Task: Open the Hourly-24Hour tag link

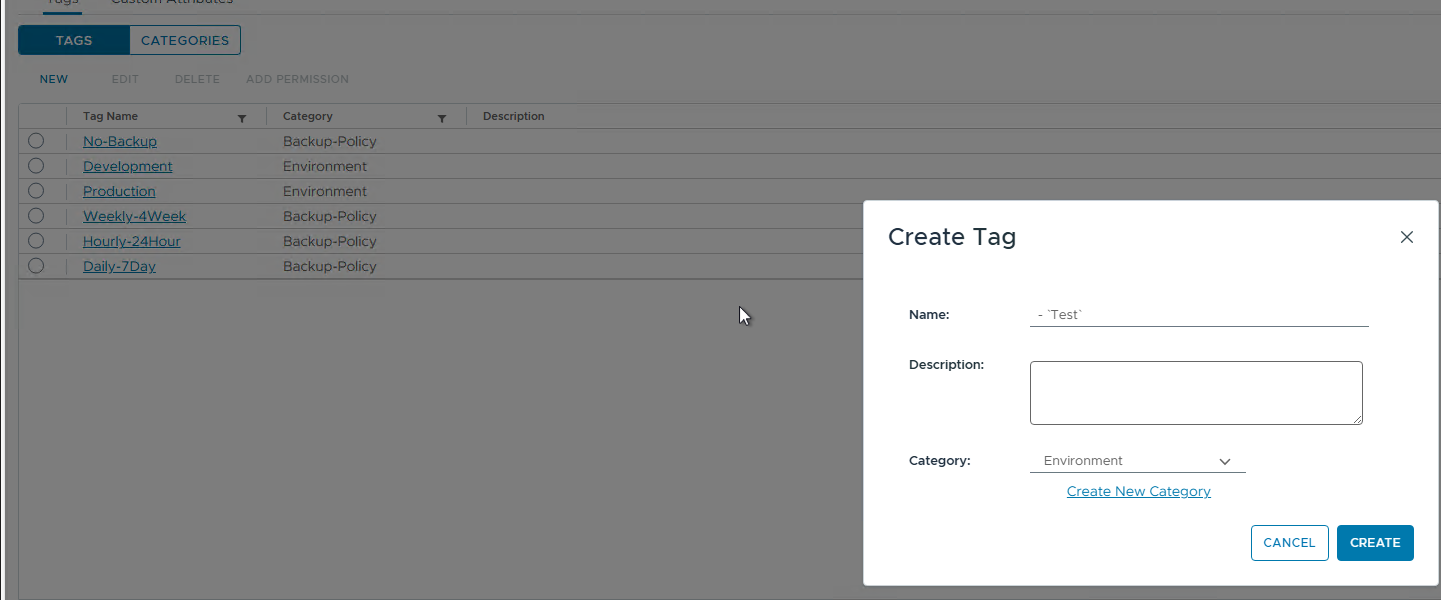Action: pos(131,241)
